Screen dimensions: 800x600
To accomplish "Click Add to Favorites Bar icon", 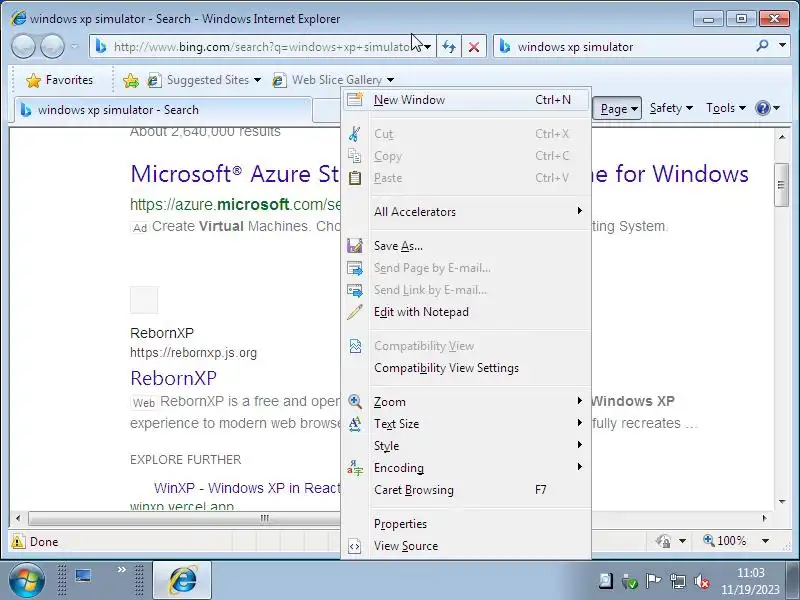I will tap(131, 80).
